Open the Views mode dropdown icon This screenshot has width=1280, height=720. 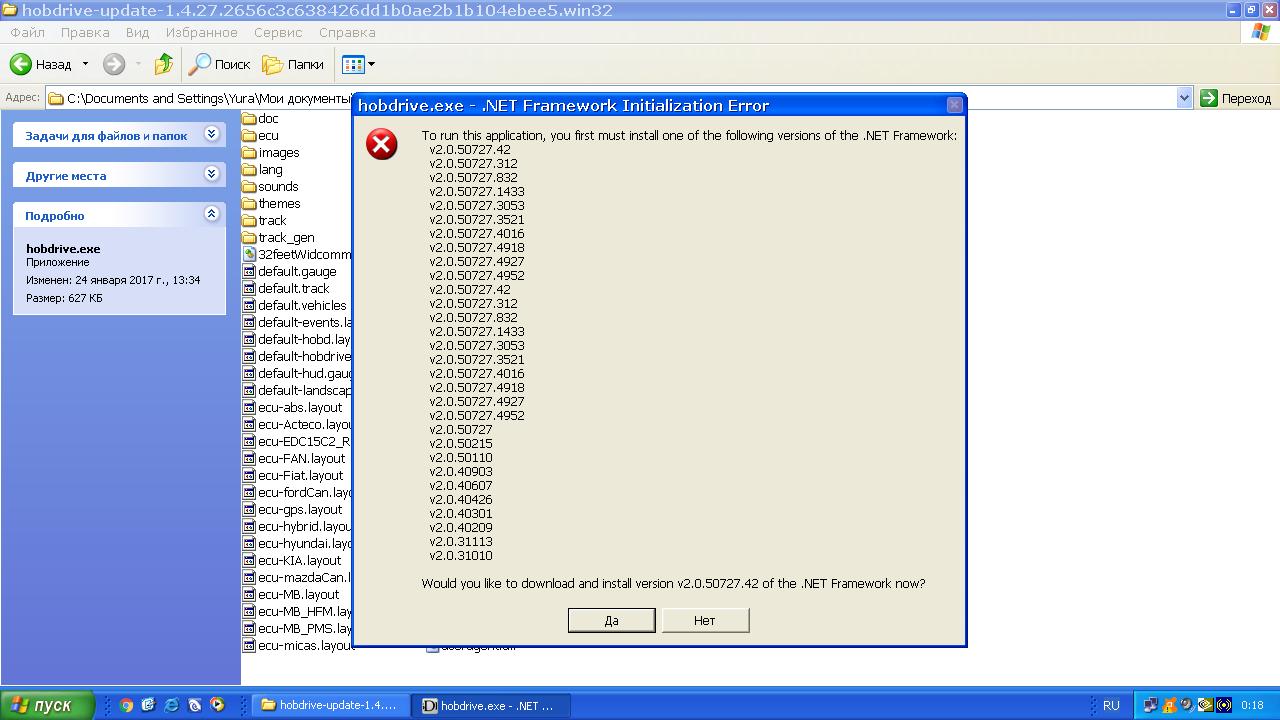pyautogui.click(x=359, y=64)
